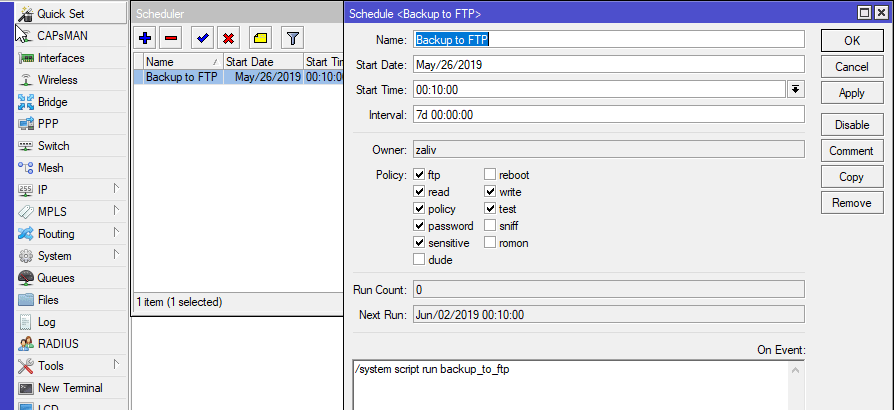Screen dimensions: 894x410
Task: Uncheck the ftp policy checkbox
Action: (x=420, y=175)
